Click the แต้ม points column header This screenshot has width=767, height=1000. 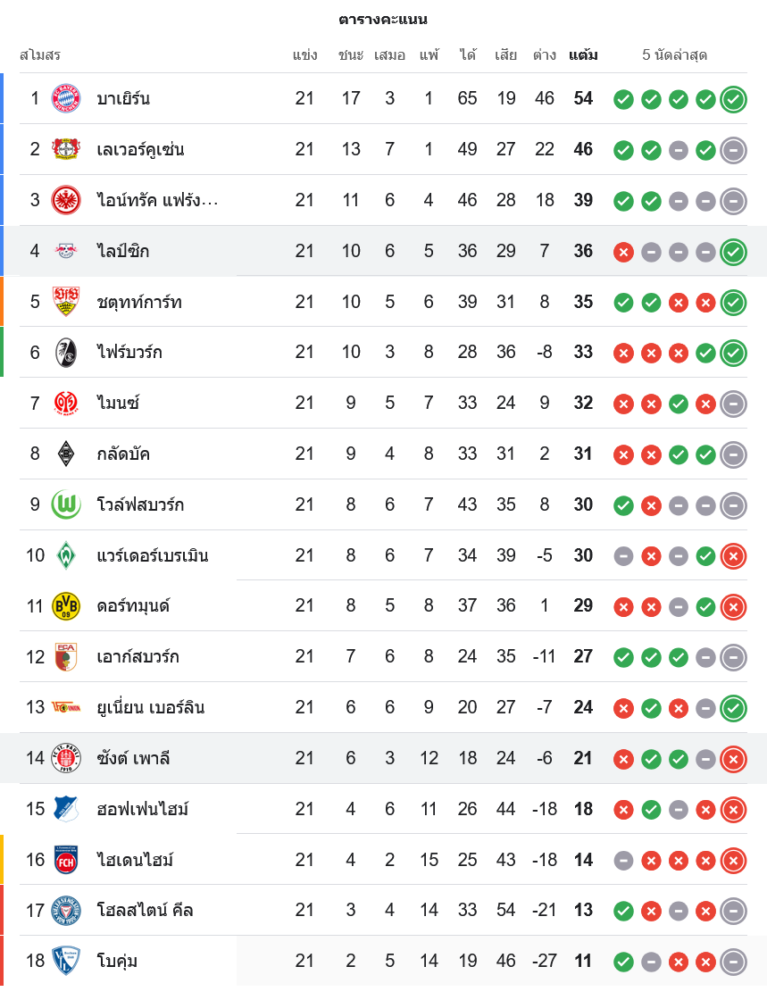[x=583, y=55]
